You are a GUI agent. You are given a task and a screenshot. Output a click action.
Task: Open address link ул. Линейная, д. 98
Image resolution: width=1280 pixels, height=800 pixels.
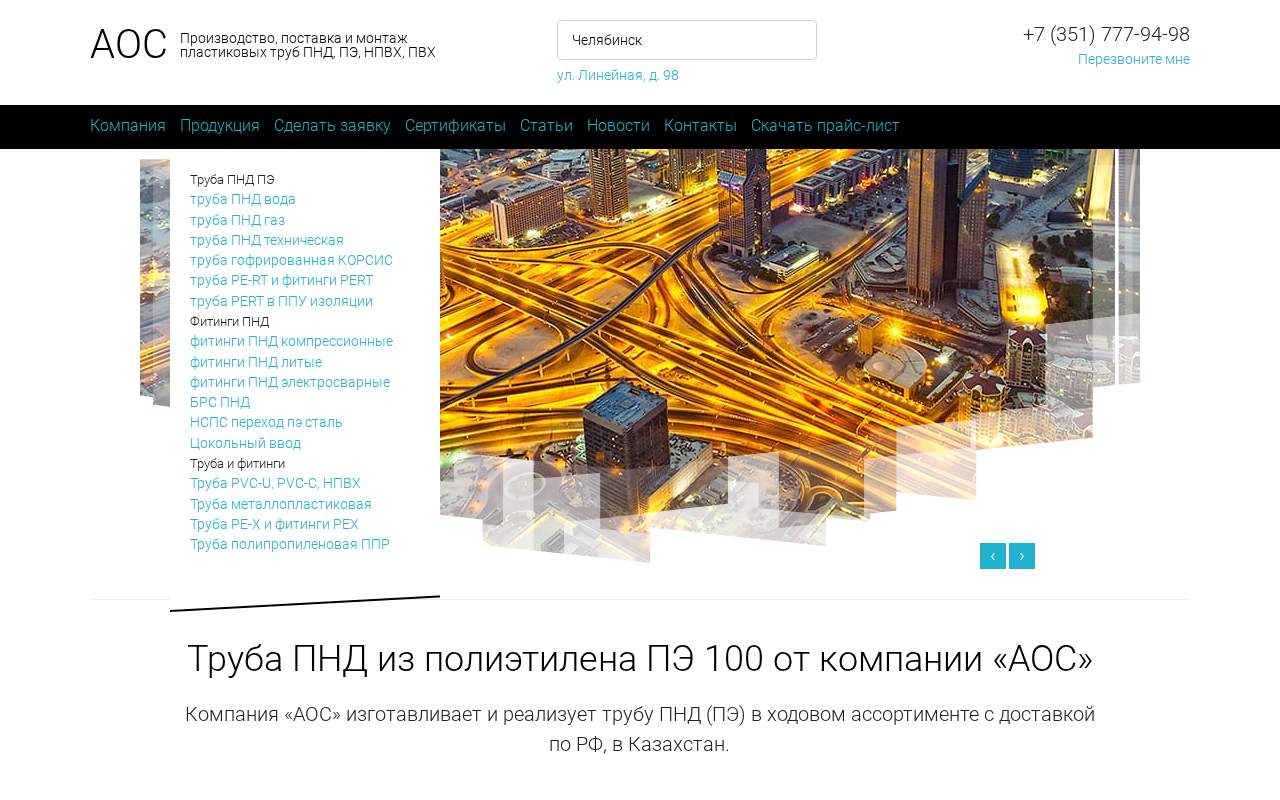tap(618, 75)
